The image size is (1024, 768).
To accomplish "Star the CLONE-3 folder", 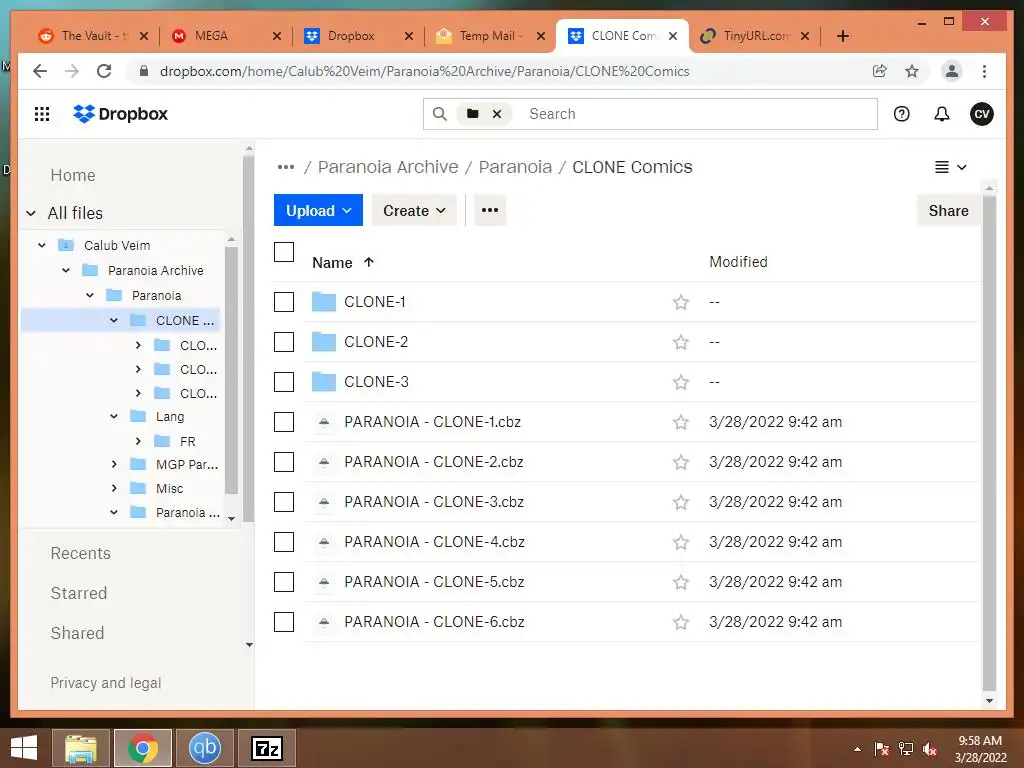I will pyautogui.click(x=680, y=382).
